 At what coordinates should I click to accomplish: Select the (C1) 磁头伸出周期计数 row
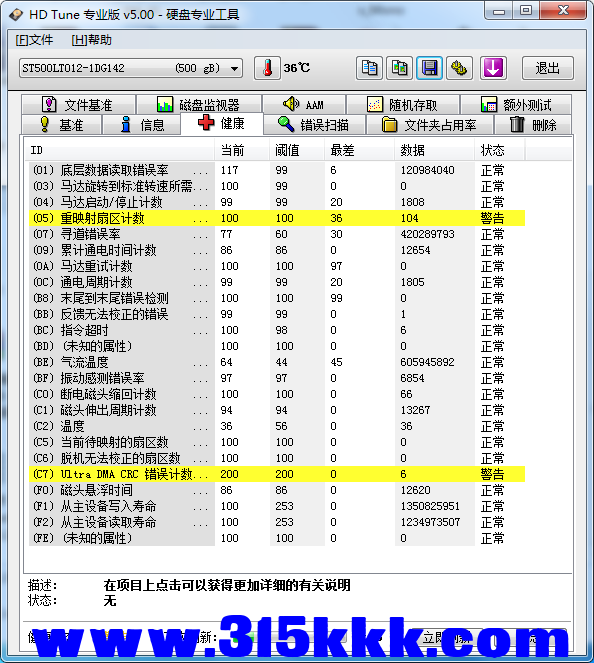277,410
